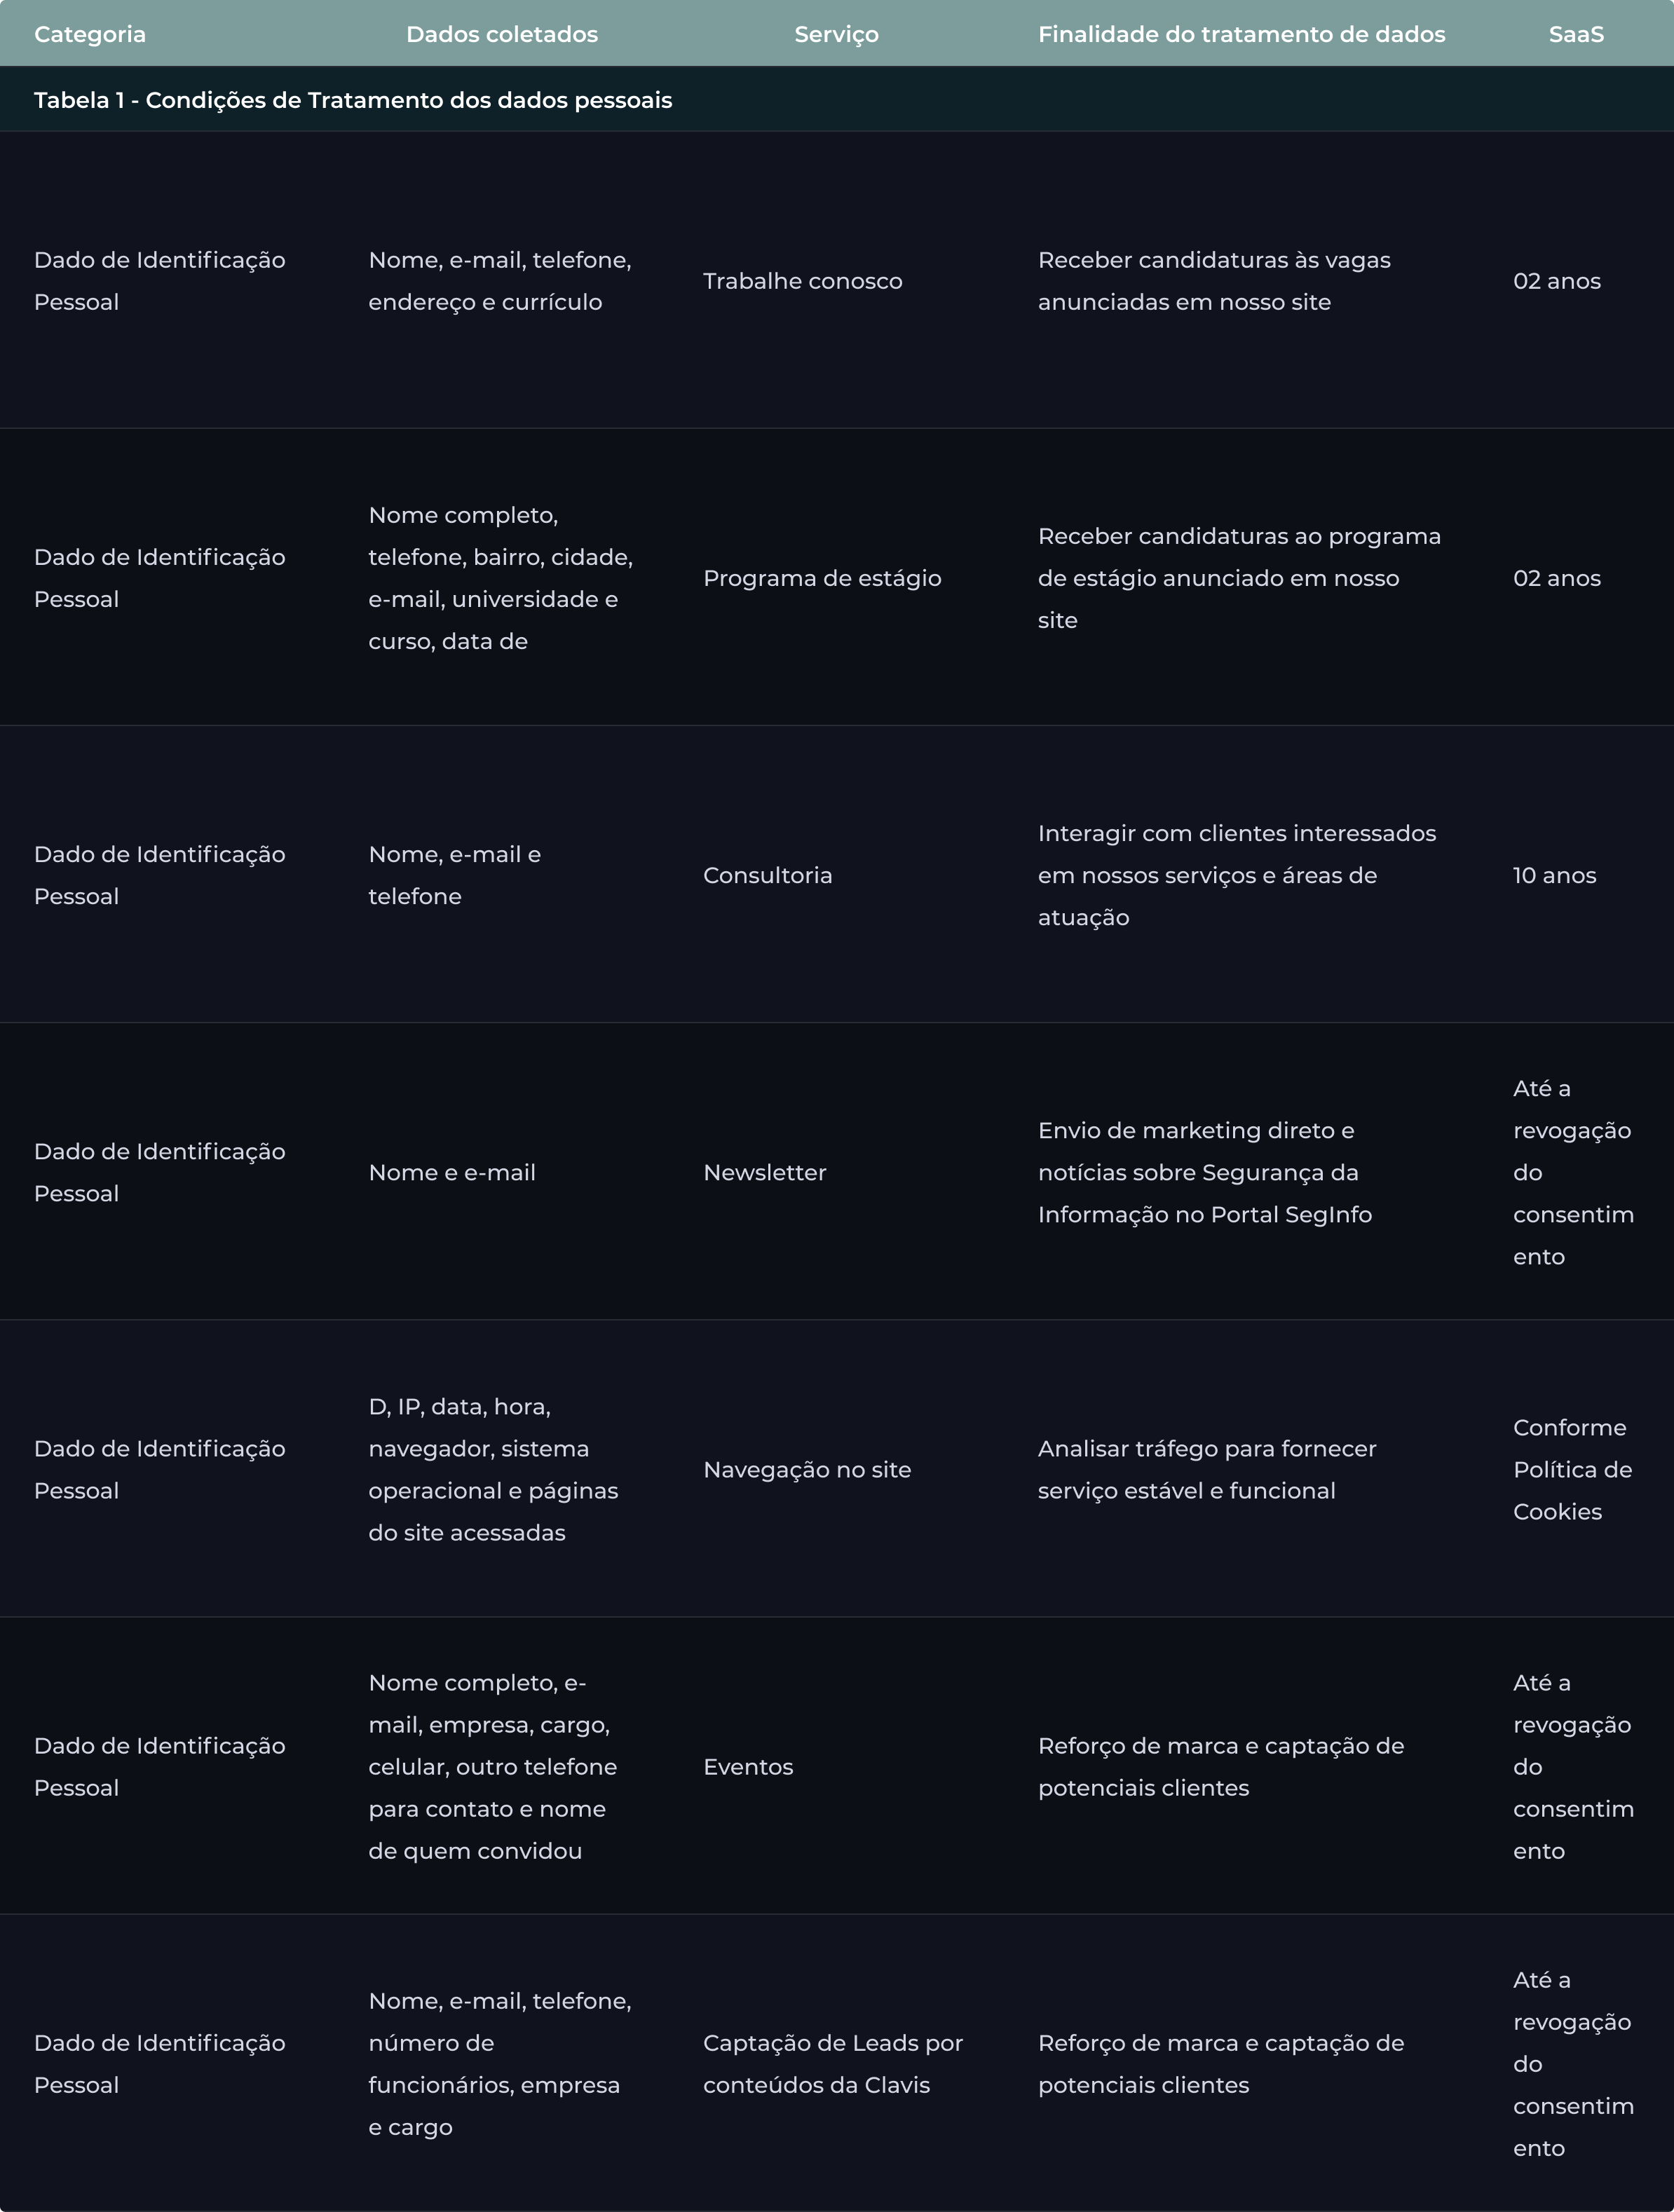
Task: Select the Serviço column header
Action: [836, 34]
